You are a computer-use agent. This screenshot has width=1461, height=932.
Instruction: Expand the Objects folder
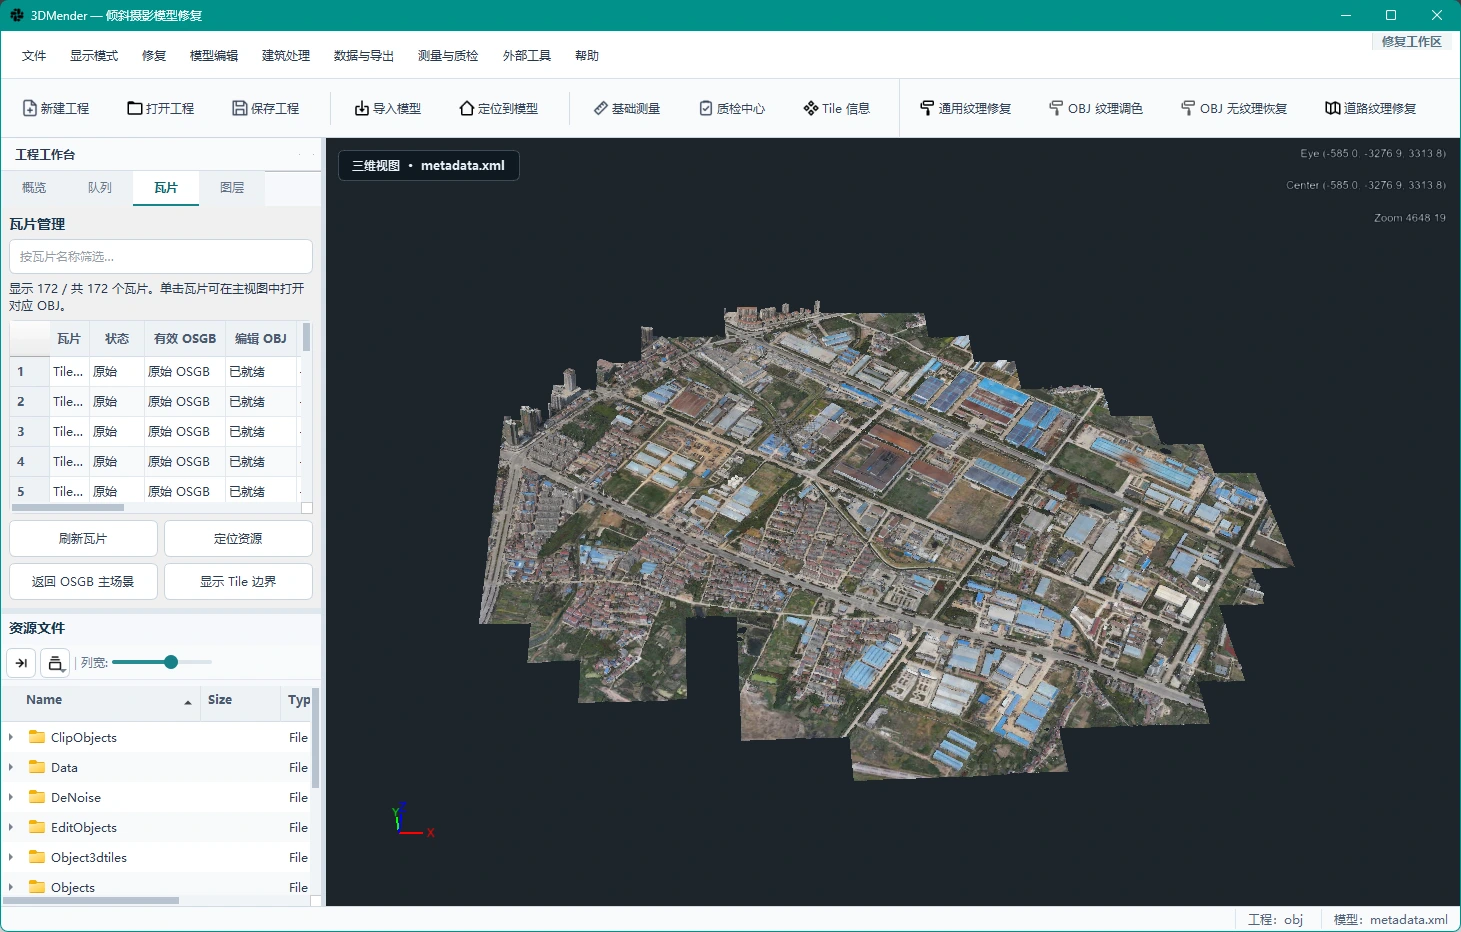coord(11,887)
